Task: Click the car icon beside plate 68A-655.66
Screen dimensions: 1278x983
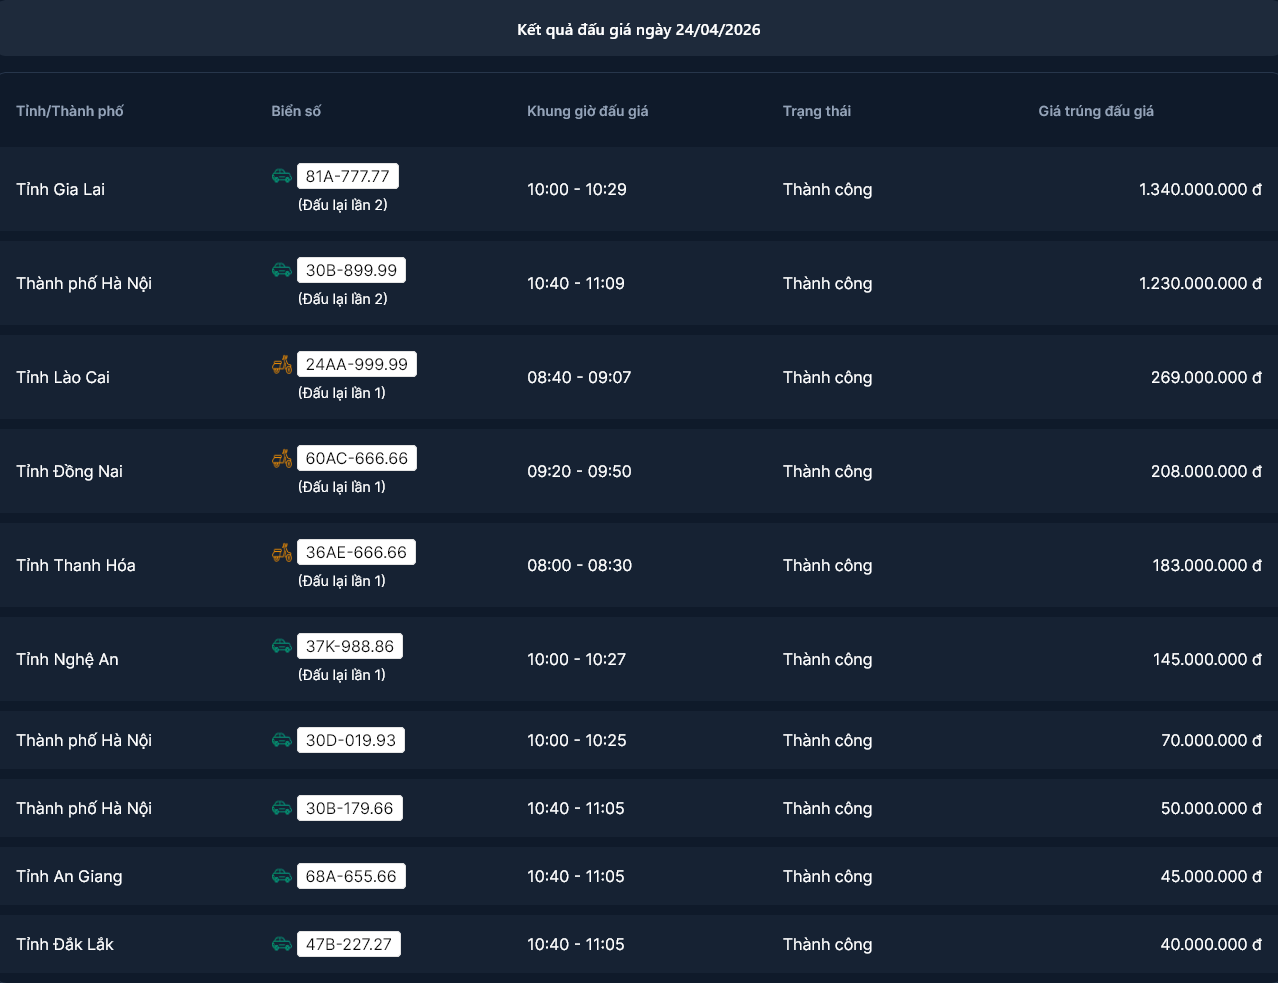Action: pos(282,876)
